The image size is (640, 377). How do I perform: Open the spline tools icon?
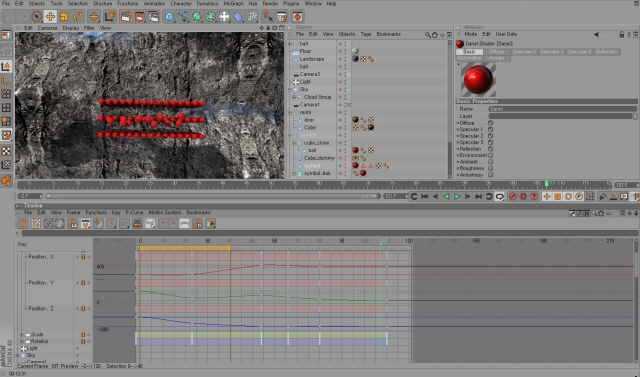[x=183, y=17]
